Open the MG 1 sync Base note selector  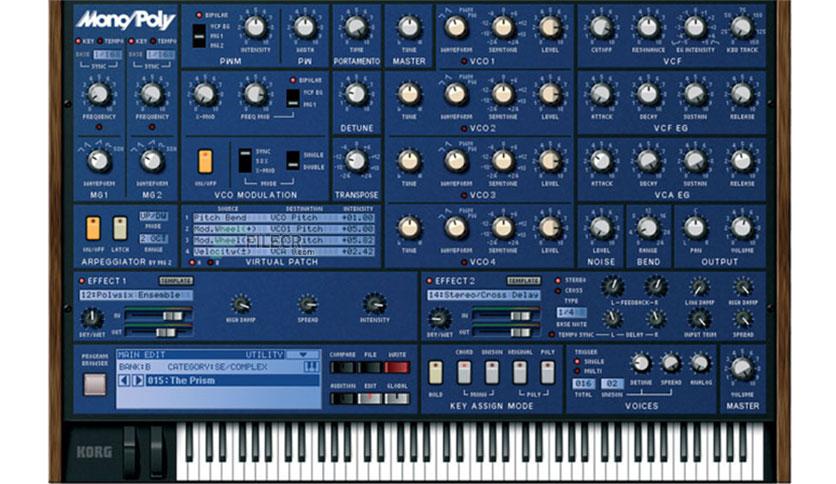click(x=107, y=55)
